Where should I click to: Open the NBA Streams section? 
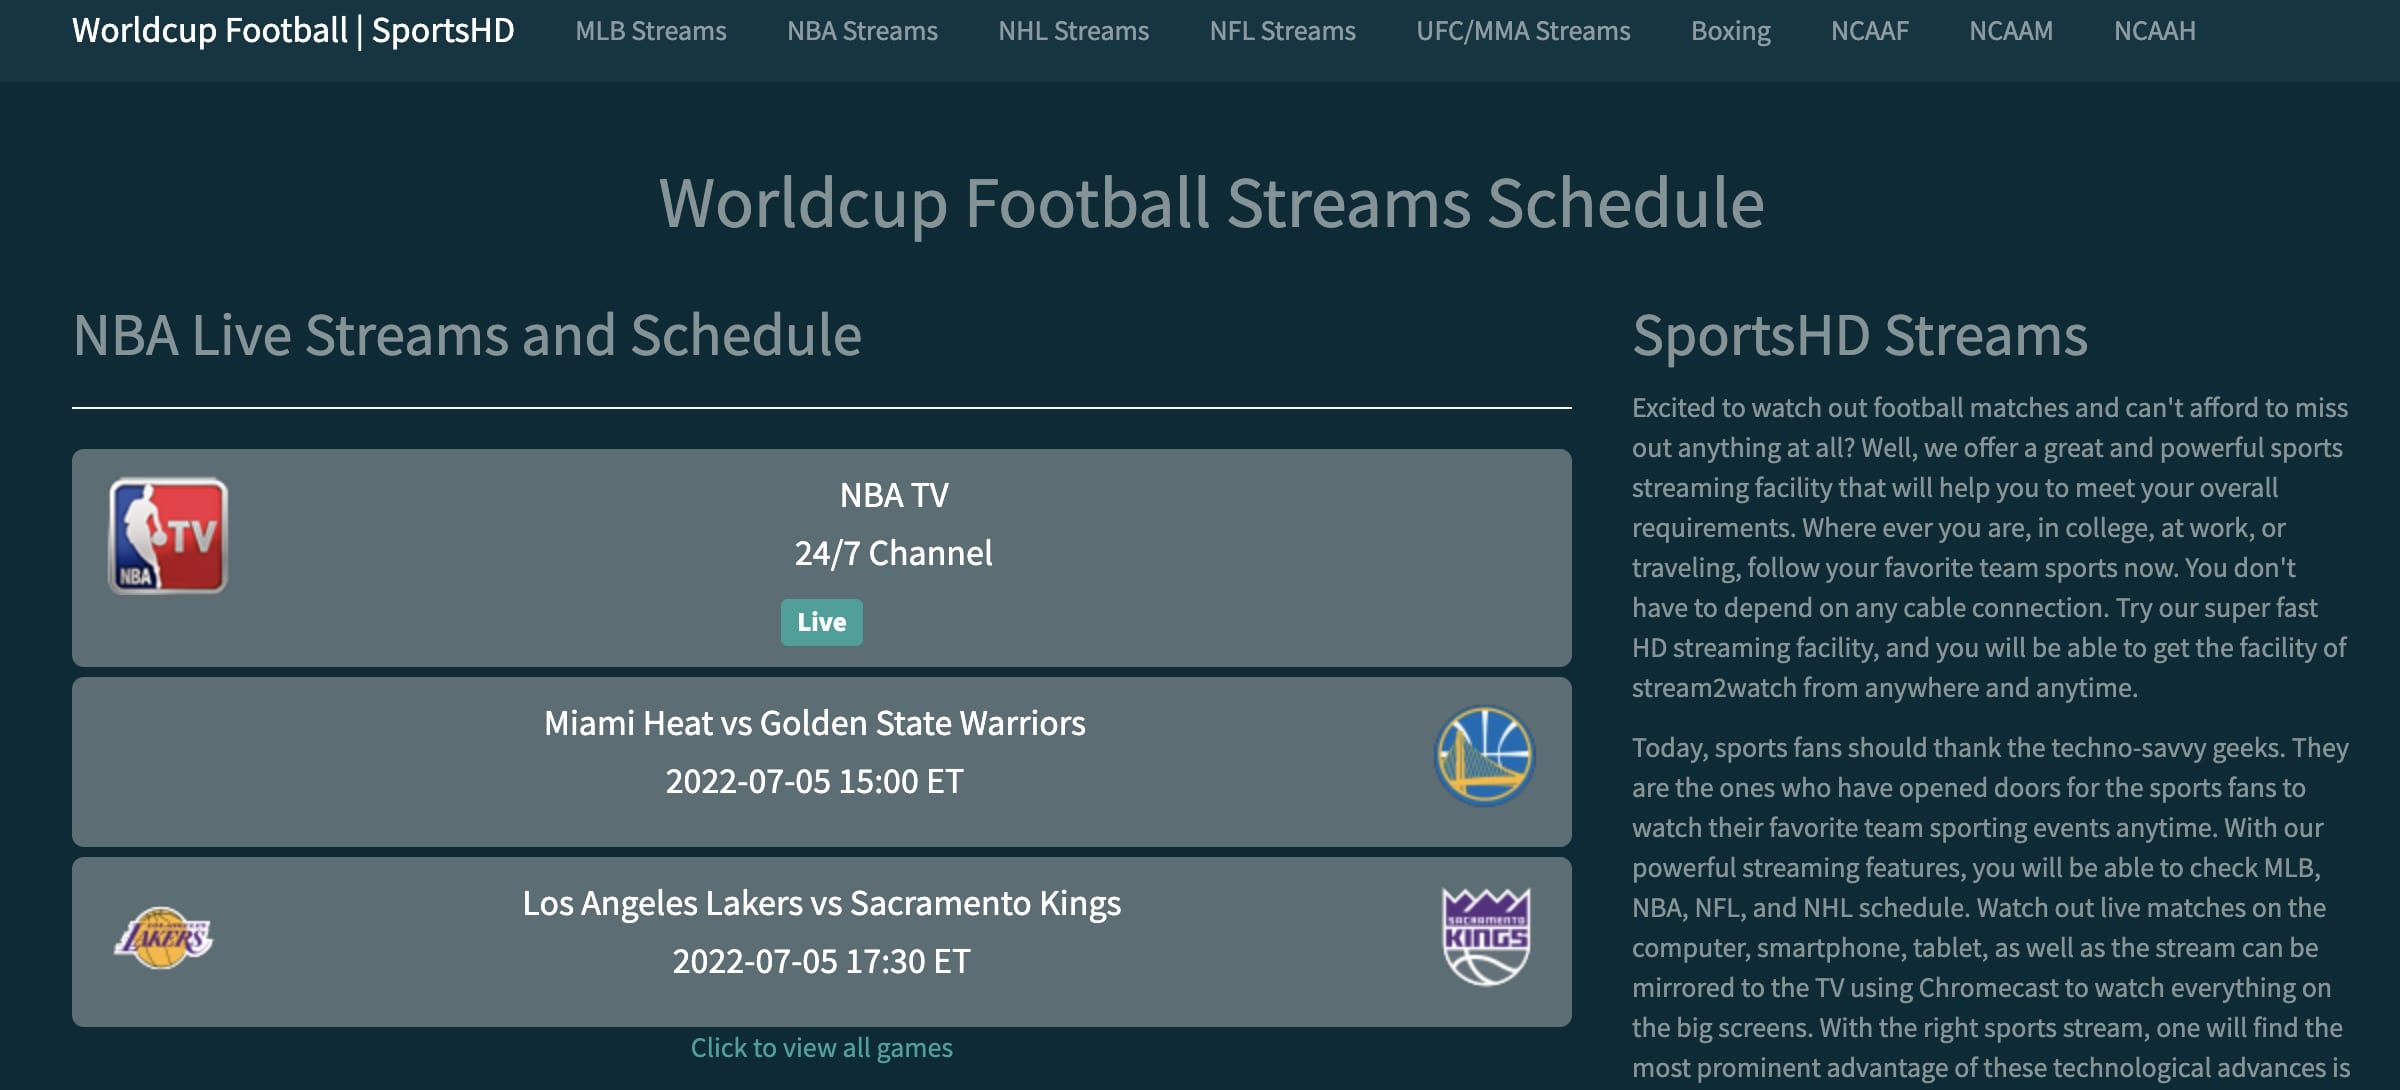coord(861,31)
